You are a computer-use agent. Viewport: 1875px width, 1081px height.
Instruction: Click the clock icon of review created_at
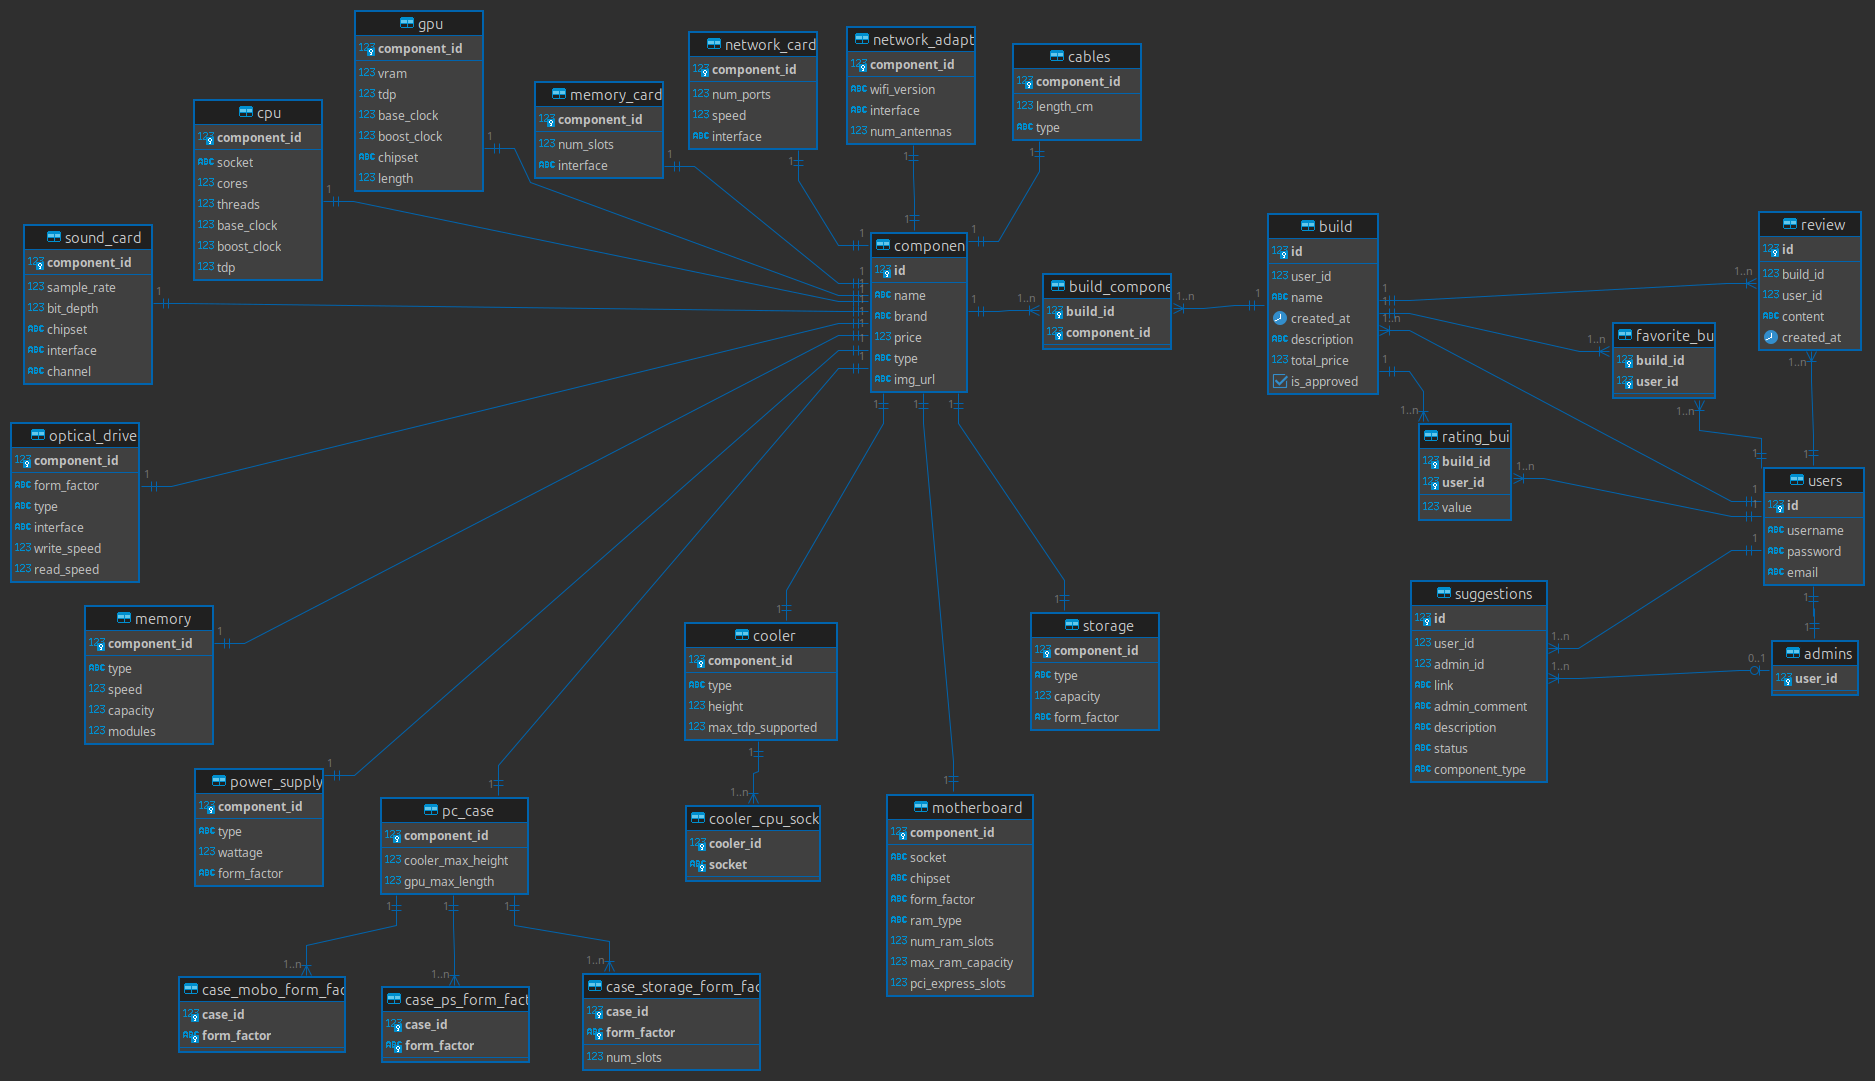(x=1770, y=337)
